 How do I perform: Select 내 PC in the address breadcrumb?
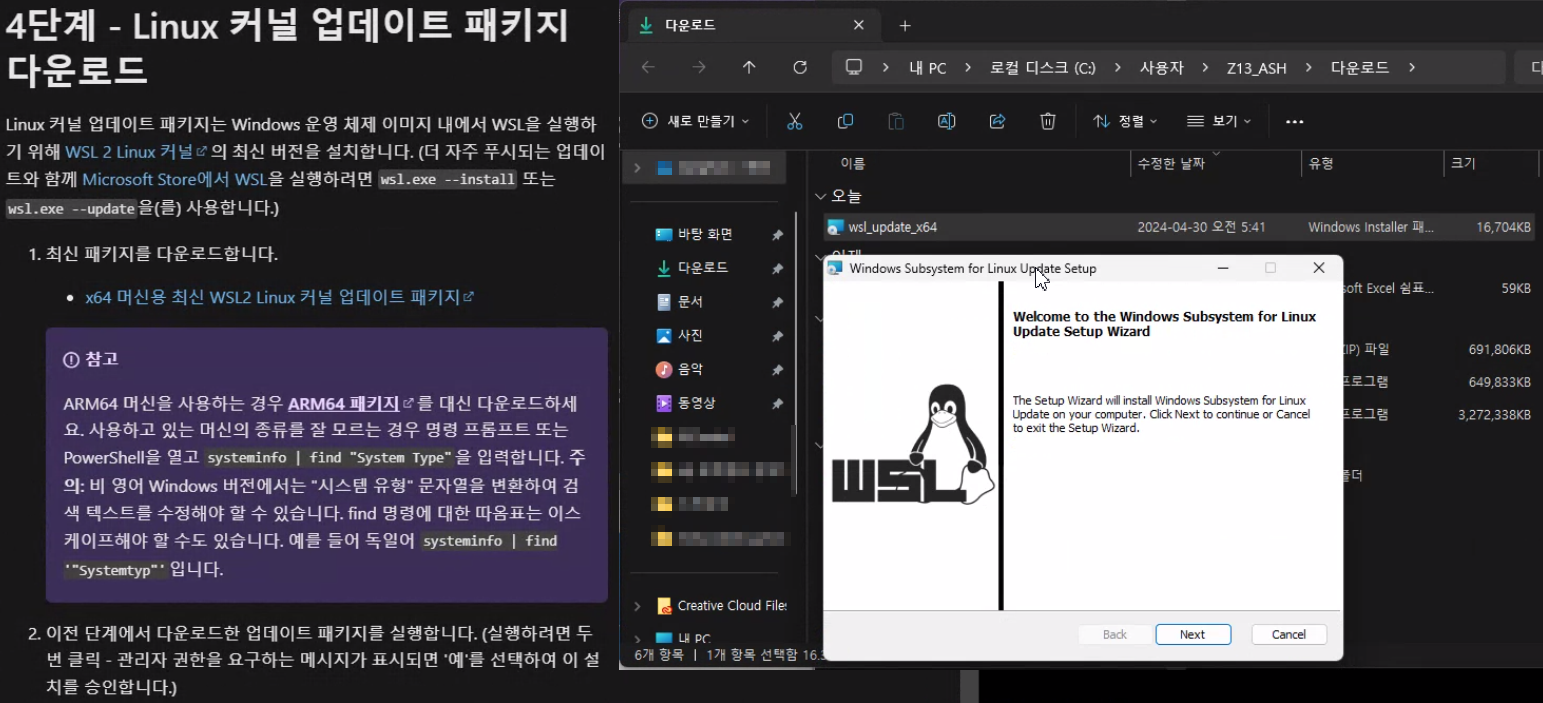(928, 68)
